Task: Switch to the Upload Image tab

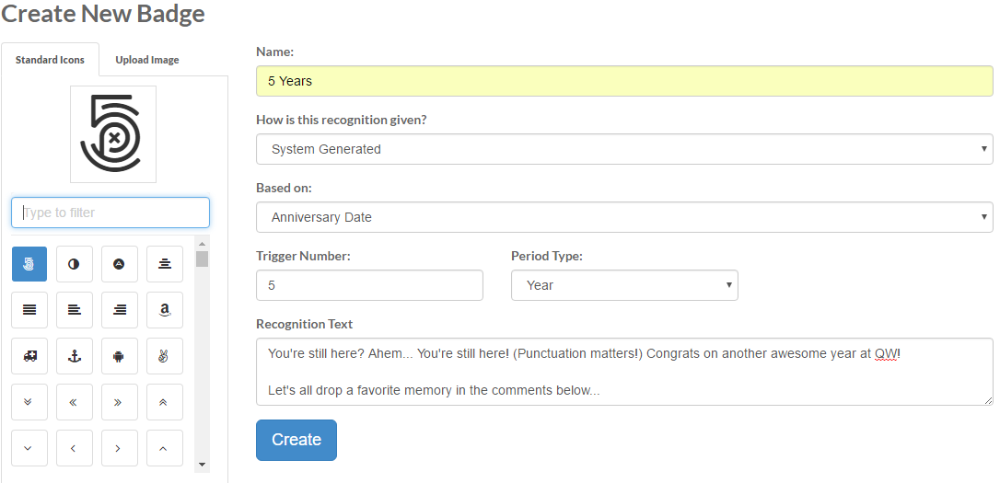Action: (147, 59)
